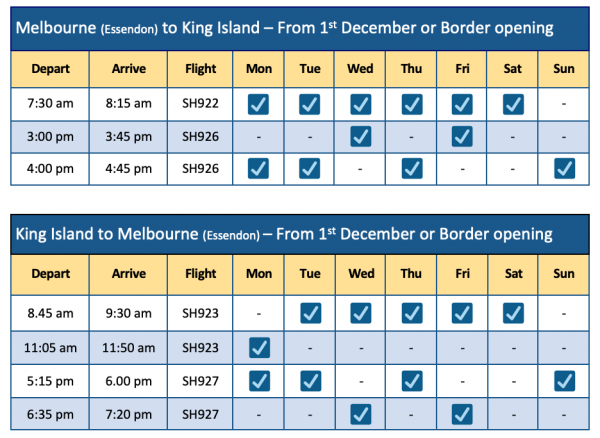600x438 pixels.
Task: Click the Melbourne to King Island title banner
Action: point(300,28)
